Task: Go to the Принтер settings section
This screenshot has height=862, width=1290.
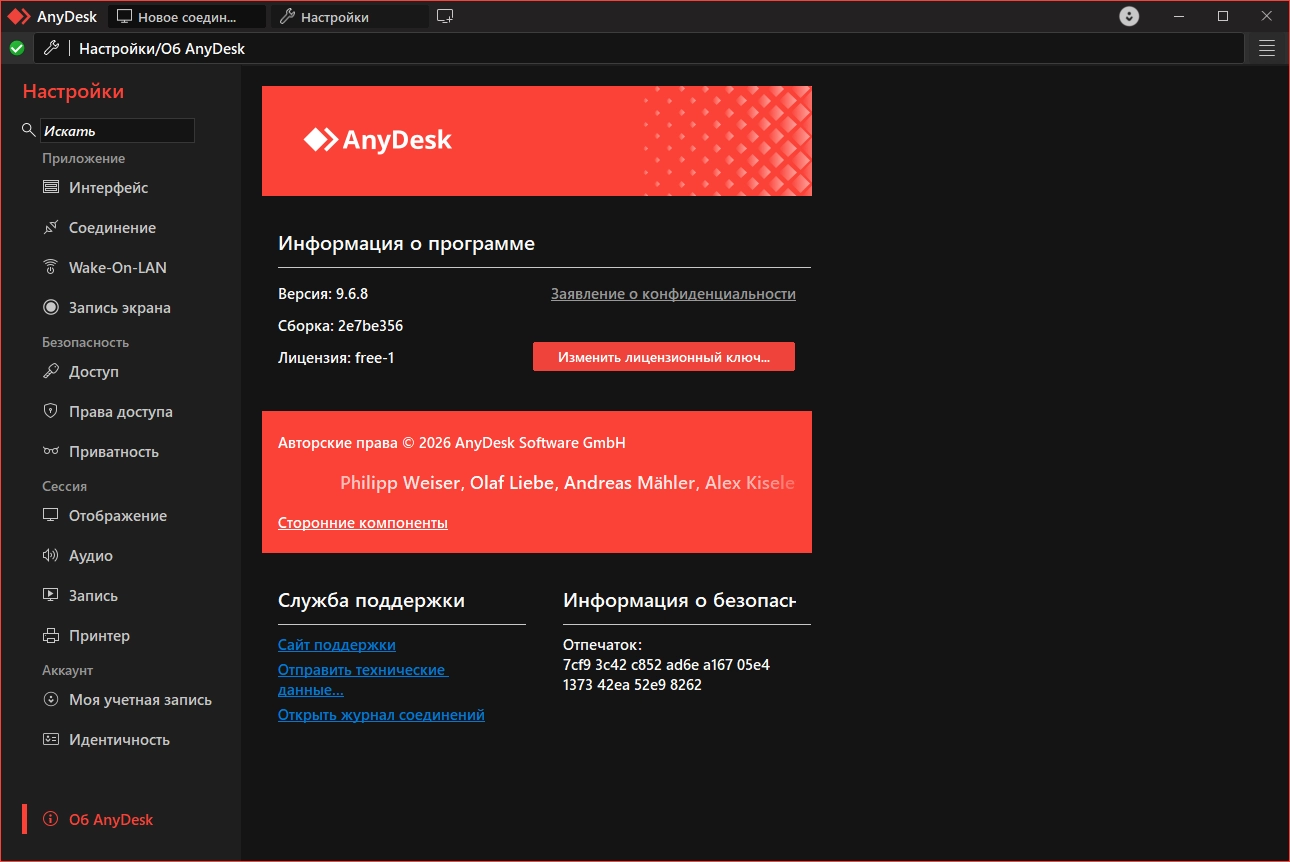Action: point(99,636)
